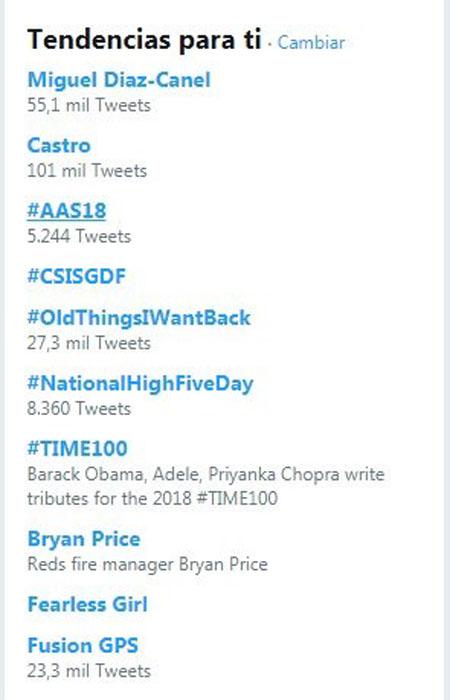Click the Barack Obama, Adele tribute description
The image size is (450, 700).
pos(206,486)
